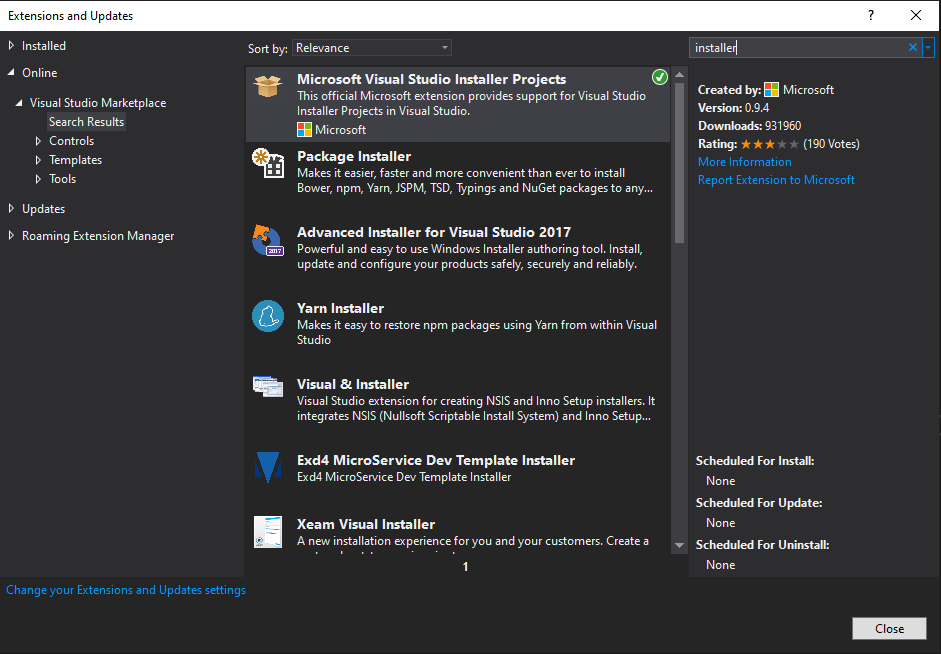
Task: Select the Controls tree item
Action: pyautogui.click(x=71, y=141)
